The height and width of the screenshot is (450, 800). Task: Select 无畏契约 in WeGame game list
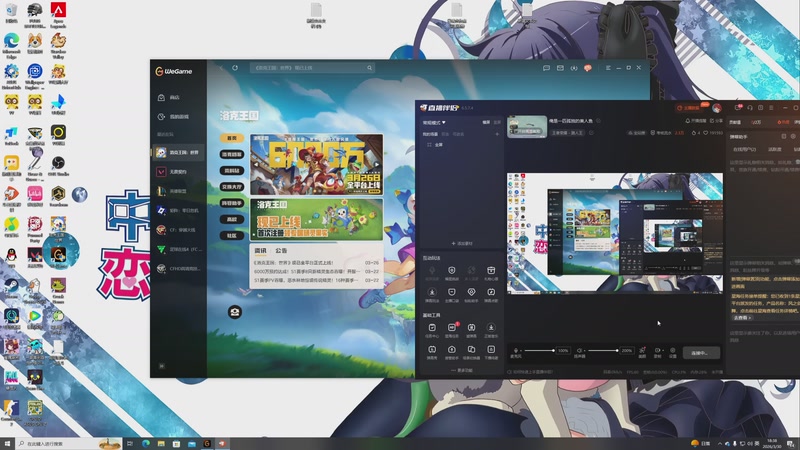coord(172,171)
